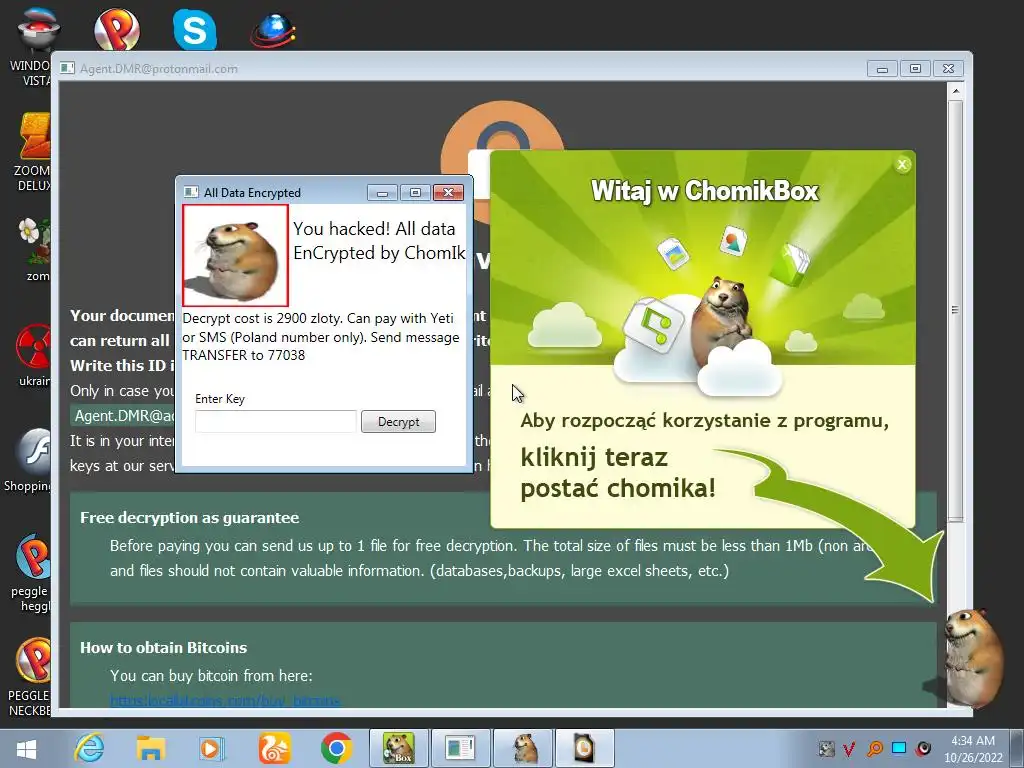Minimize the All Data Encrypted dialog

[383, 193]
